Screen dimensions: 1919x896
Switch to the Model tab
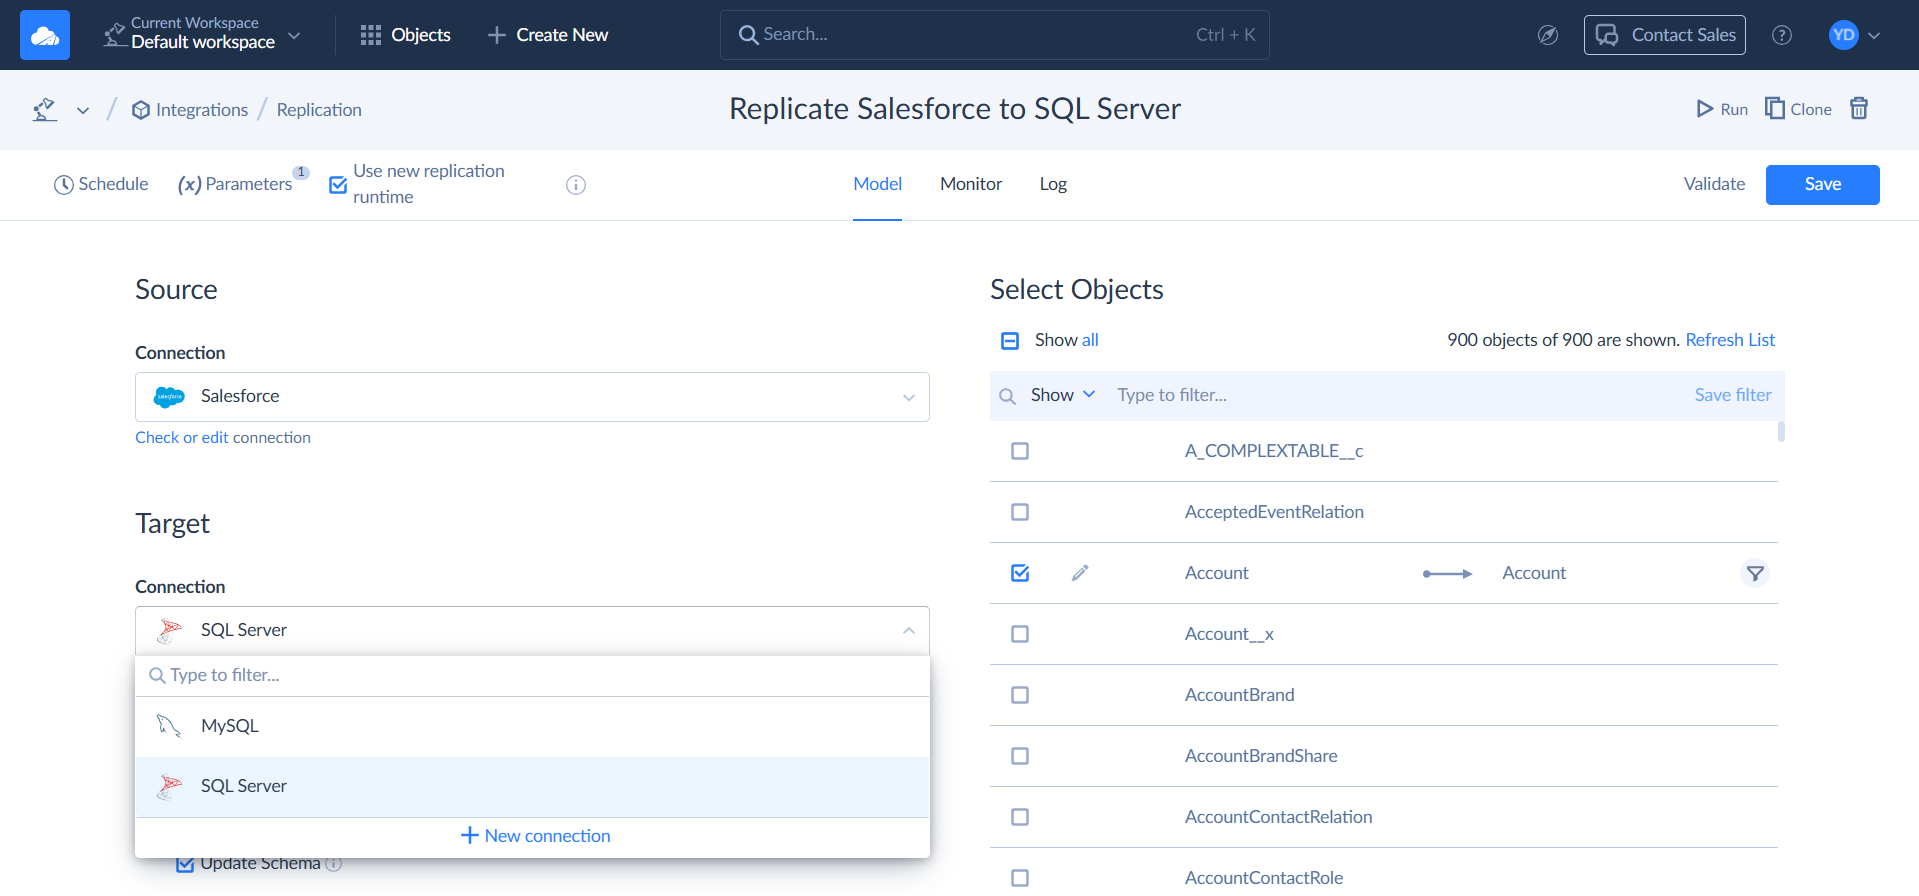pyautogui.click(x=877, y=184)
